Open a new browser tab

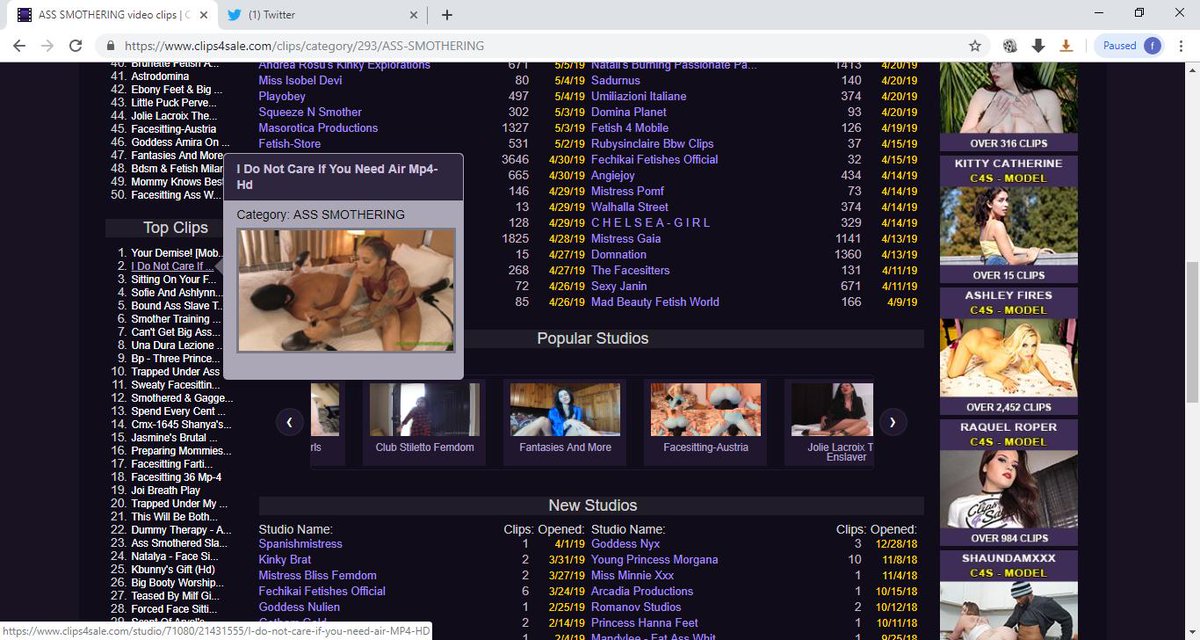[x=447, y=15]
